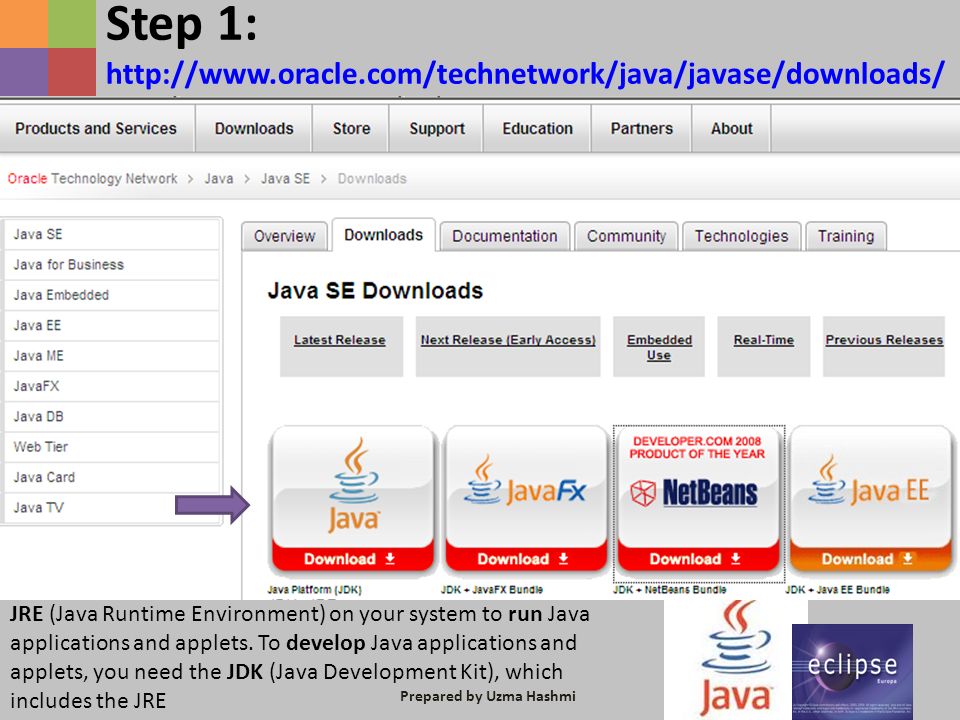Open the oracle.com downloads URL
Screen dimensions: 960x720
[x=525, y=74]
